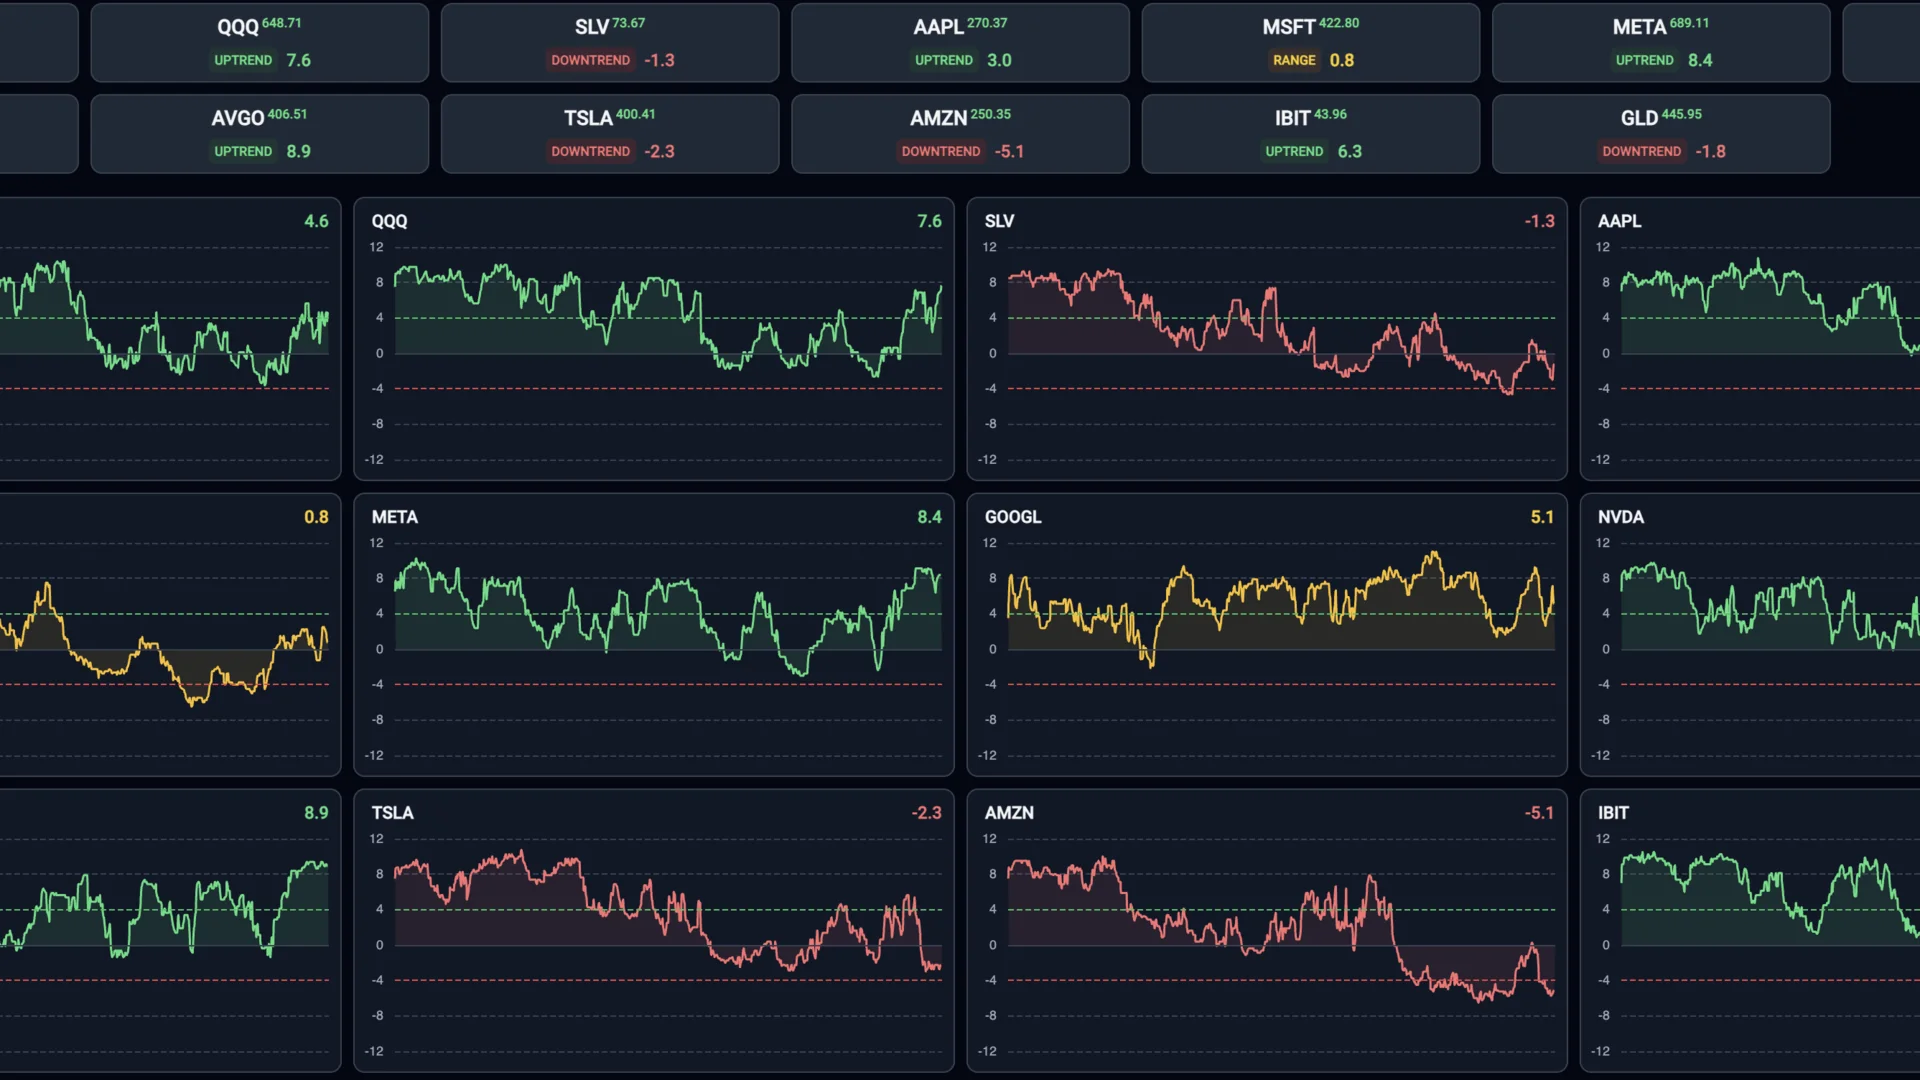
Task: Click the GOOGL chart title label
Action: tap(1012, 517)
